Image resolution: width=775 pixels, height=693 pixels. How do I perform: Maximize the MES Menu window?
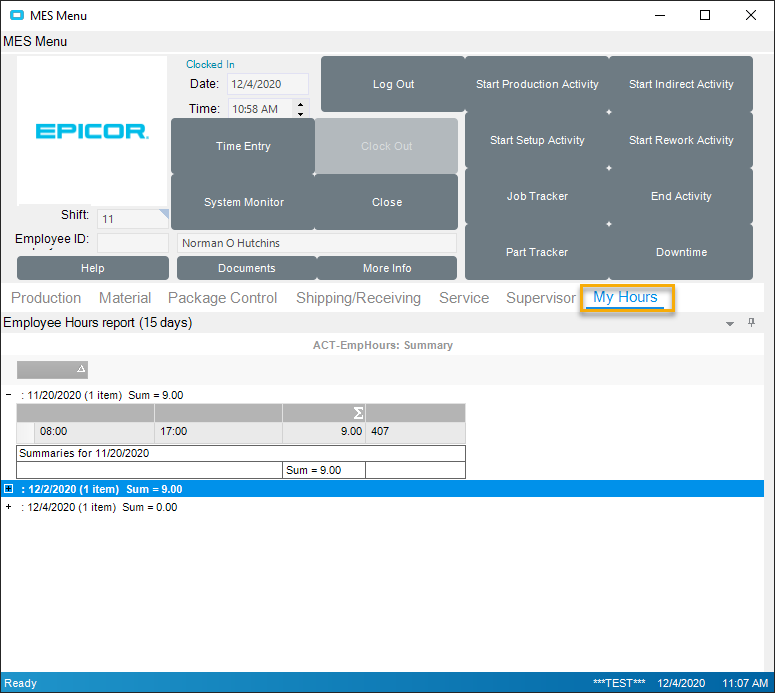click(705, 15)
